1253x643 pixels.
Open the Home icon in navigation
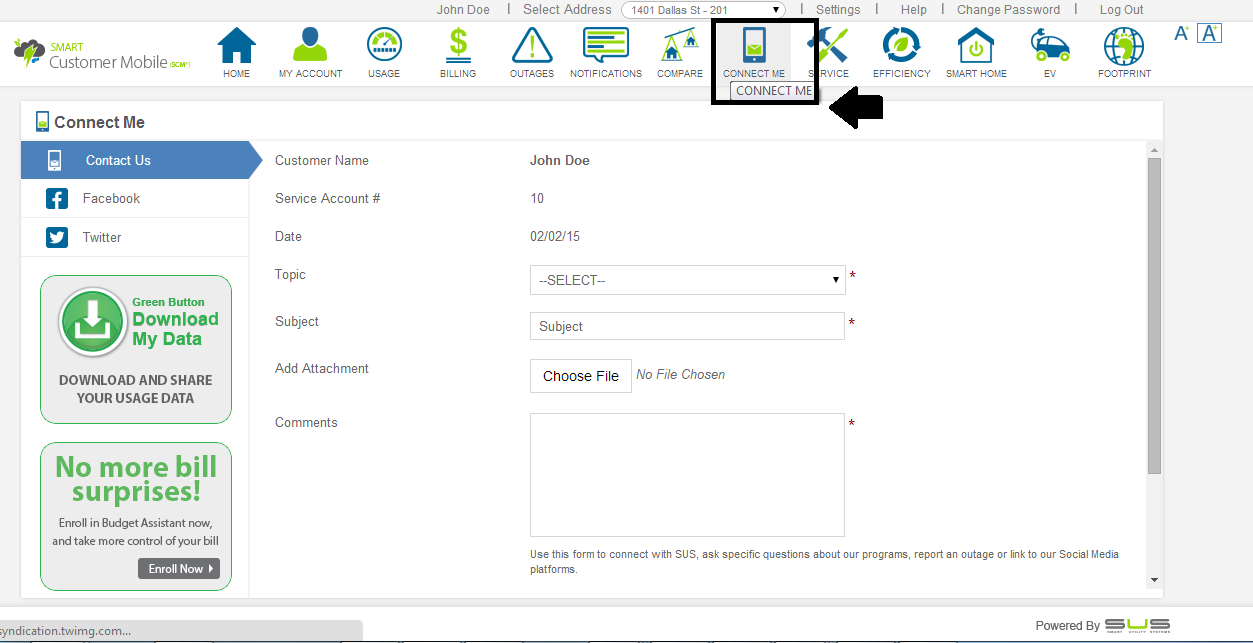coord(237,48)
